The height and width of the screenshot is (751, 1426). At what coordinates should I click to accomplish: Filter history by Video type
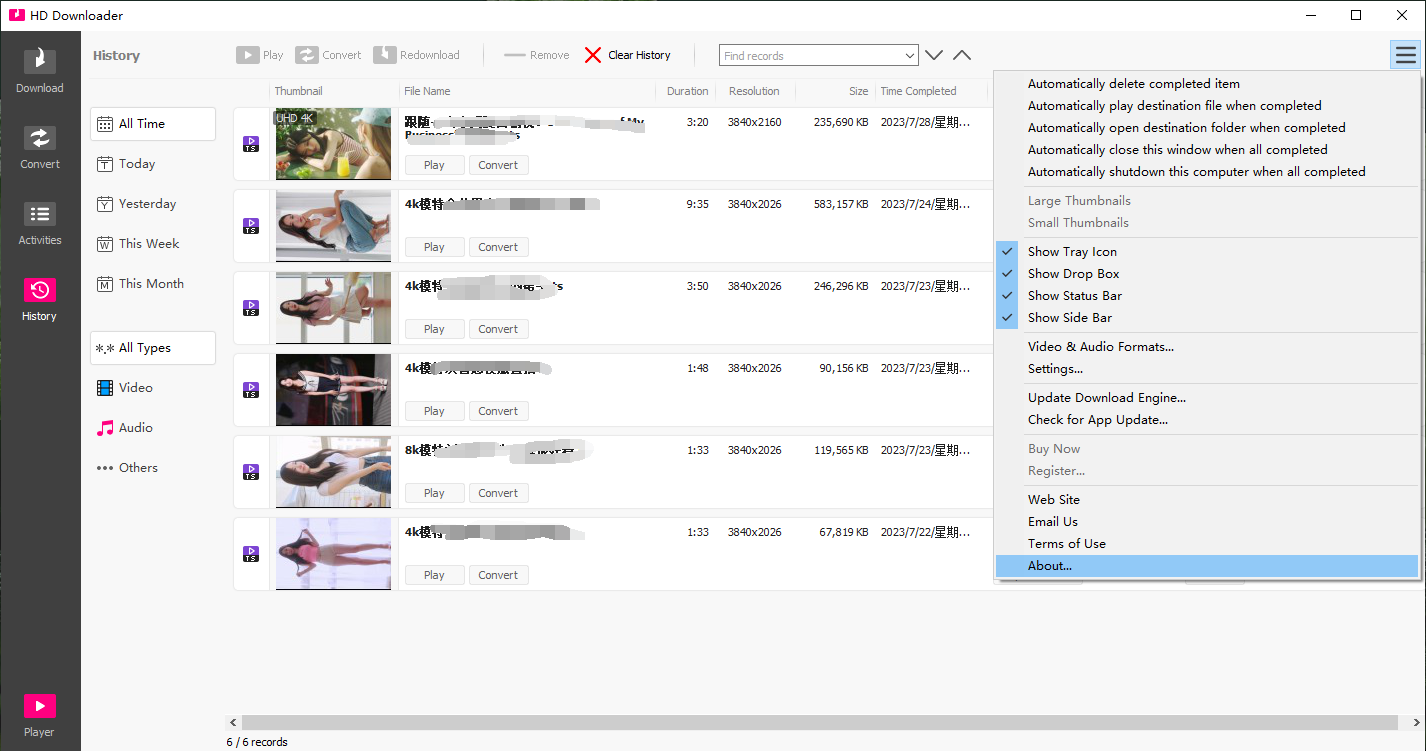pos(135,388)
